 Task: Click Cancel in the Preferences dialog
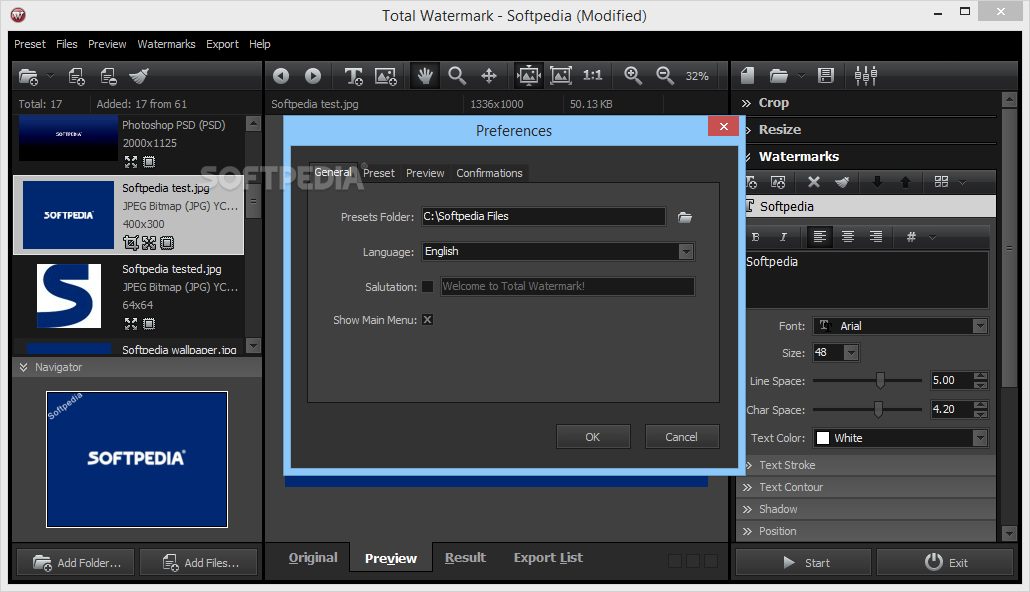click(x=681, y=437)
